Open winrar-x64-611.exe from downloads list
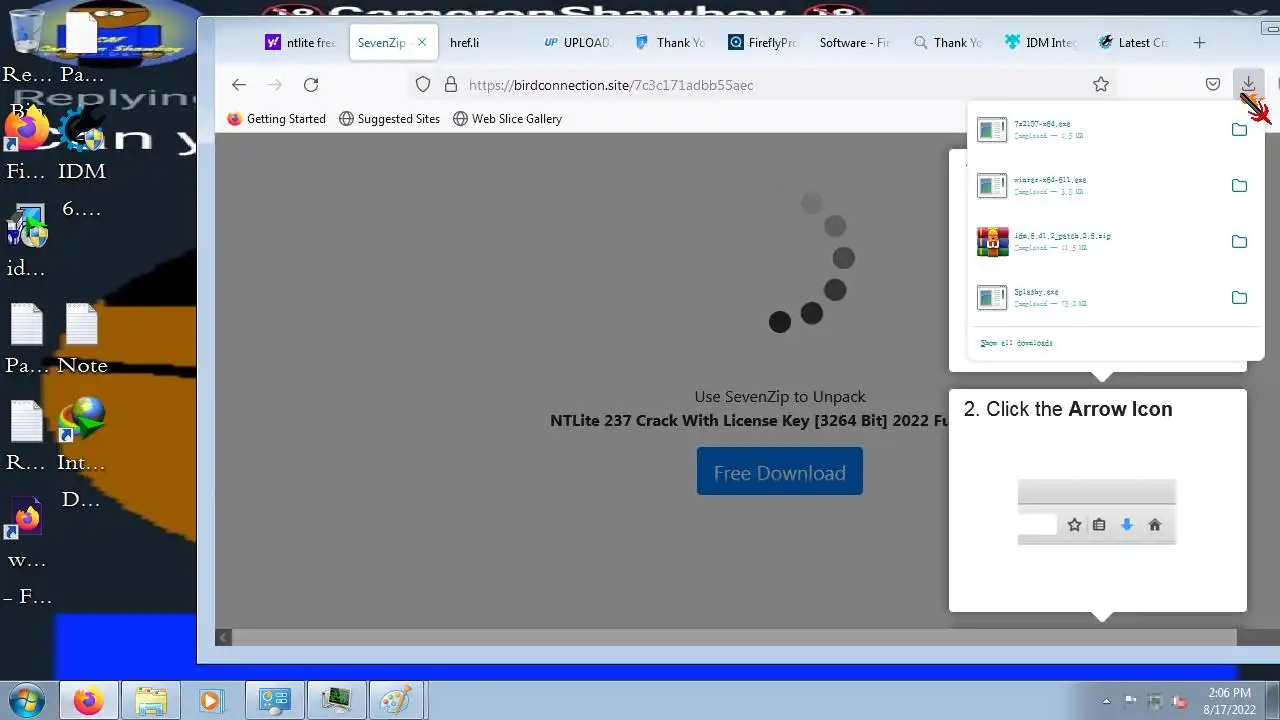 (1095, 186)
